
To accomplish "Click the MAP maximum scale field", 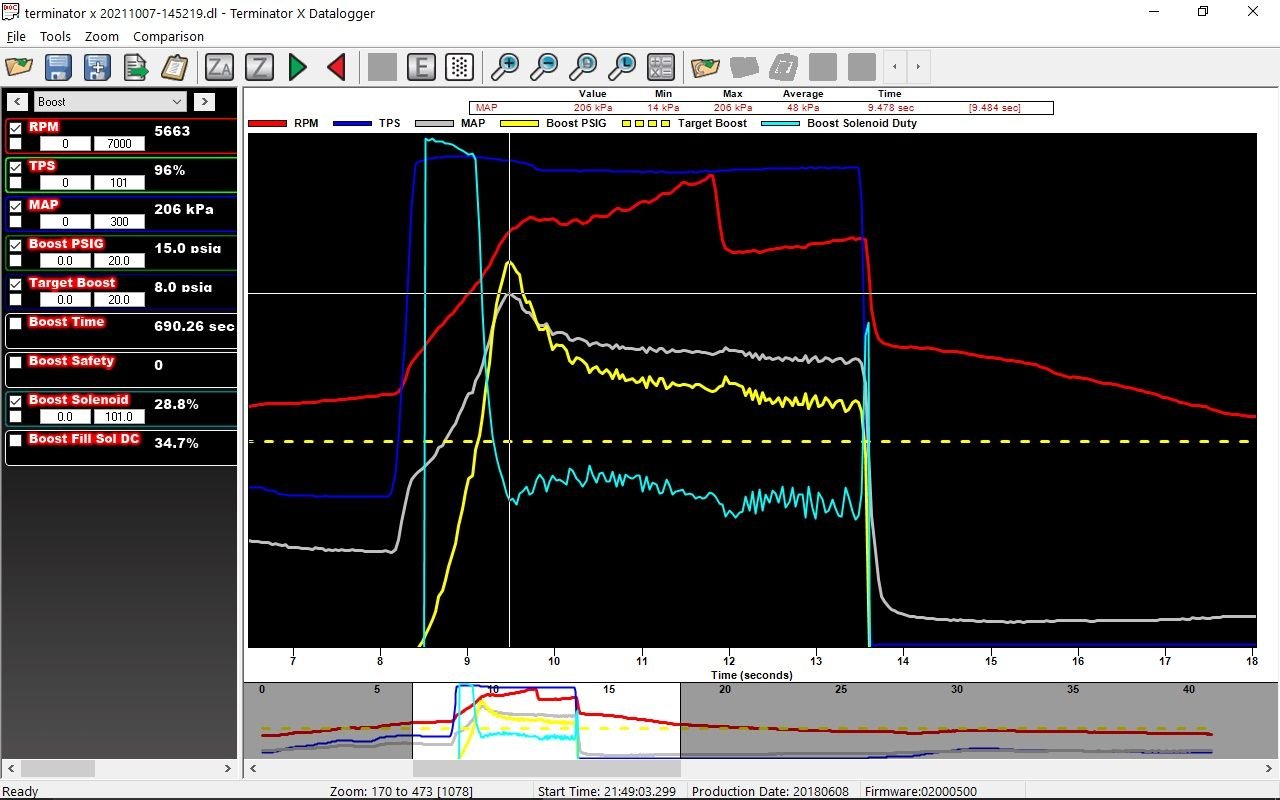I will [x=119, y=222].
